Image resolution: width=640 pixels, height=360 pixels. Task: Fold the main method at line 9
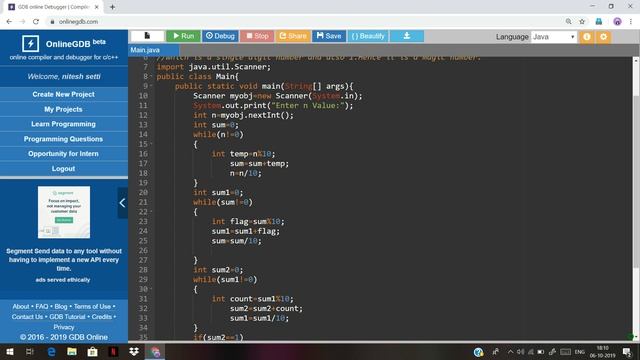tap(151, 86)
